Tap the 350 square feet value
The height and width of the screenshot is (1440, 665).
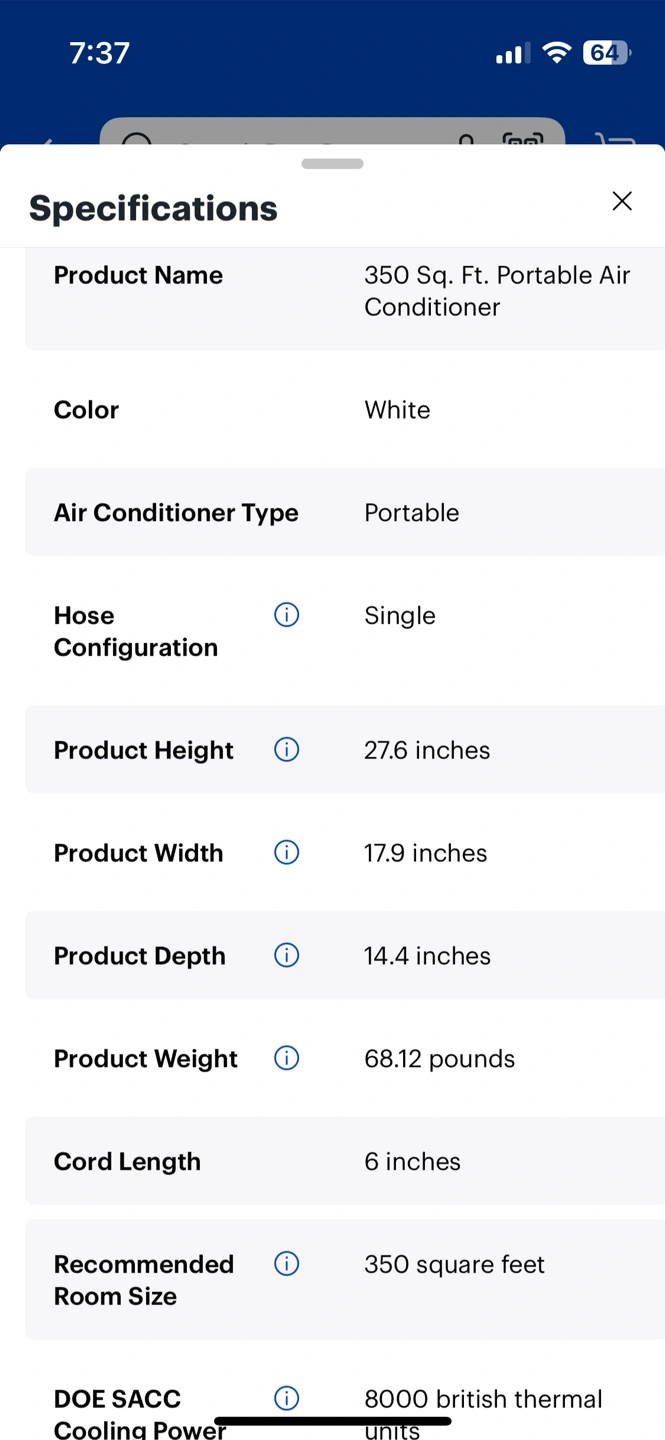pyautogui.click(x=454, y=1264)
